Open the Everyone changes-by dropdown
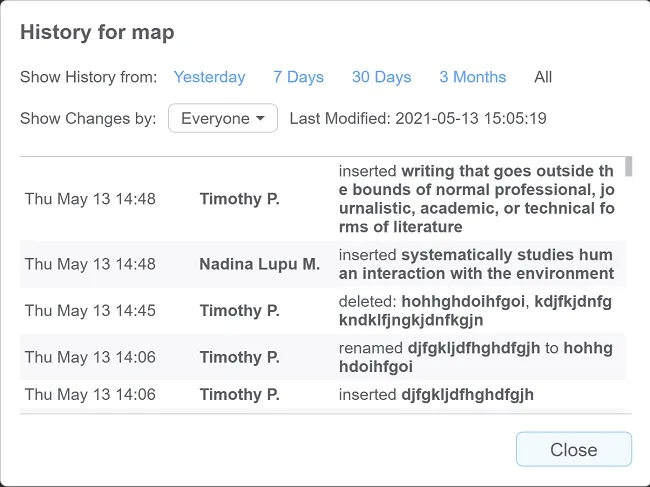This screenshot has width=650, height=487. tap(222, 118)
